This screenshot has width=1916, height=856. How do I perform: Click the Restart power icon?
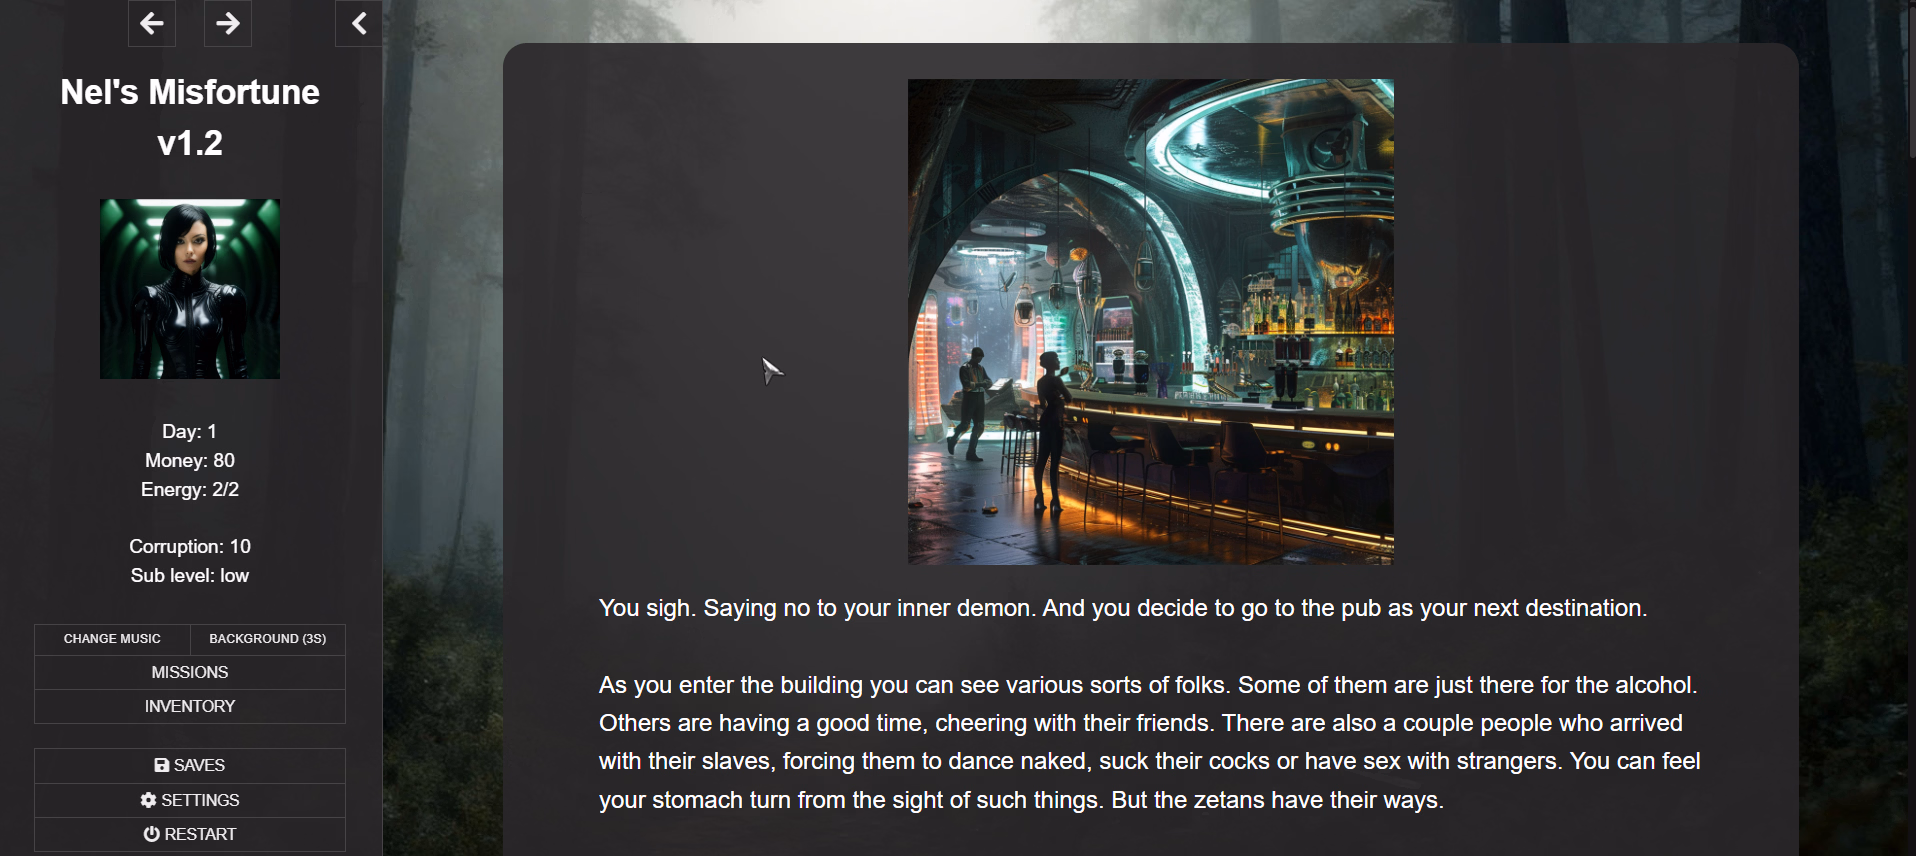click(x=151, y=834)
